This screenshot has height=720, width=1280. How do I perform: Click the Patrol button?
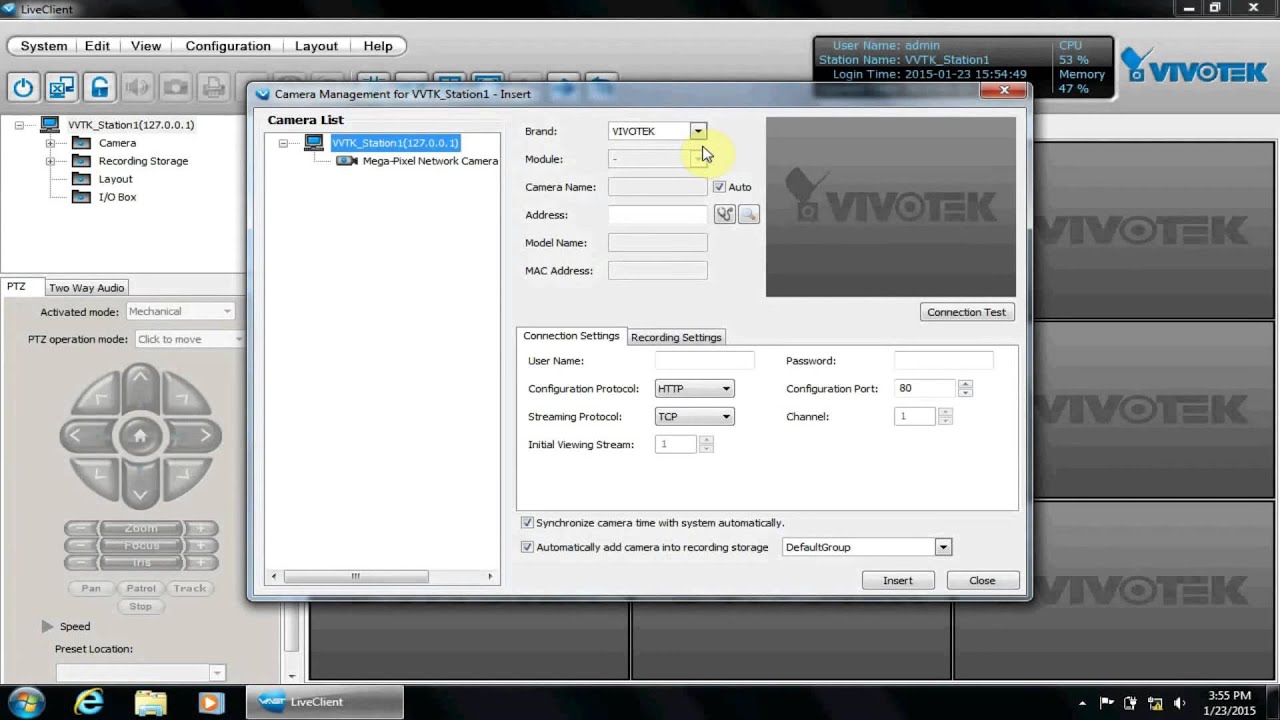coord(141,588)
